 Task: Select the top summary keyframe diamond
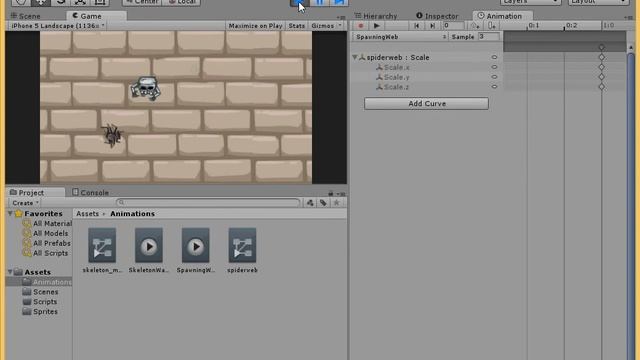[x=602, y=48]
